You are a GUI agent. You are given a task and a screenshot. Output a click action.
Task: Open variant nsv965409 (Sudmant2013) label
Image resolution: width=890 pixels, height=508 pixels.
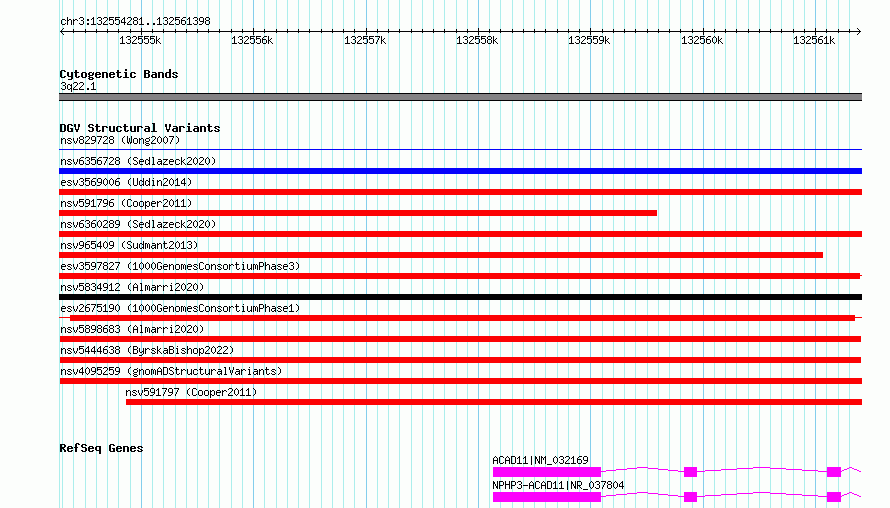point(129,245)
